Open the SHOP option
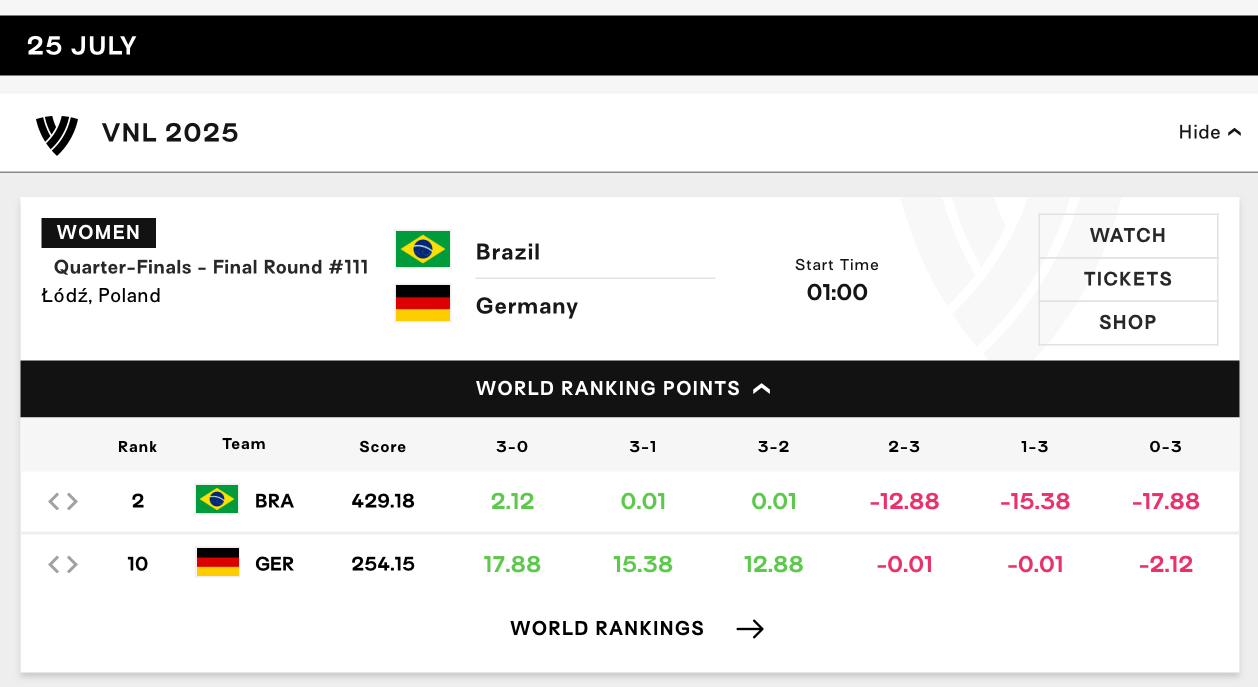The width and height of the screenshot is (1258, 687). point(1128,323)
